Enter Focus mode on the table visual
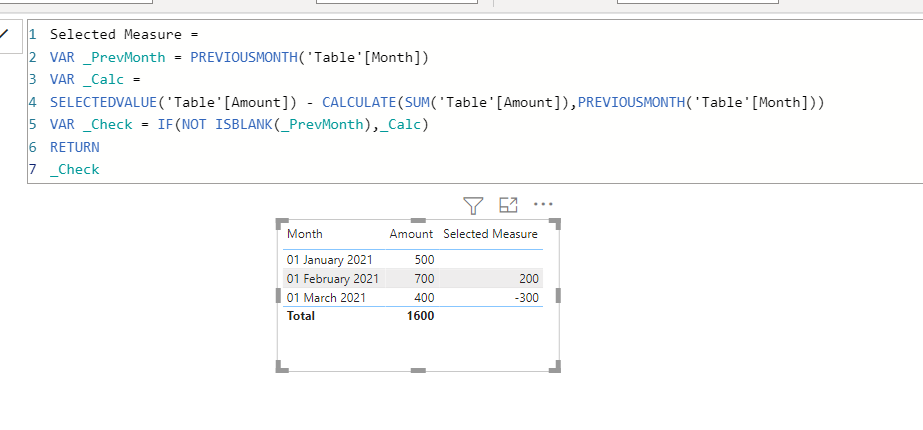 click(x=508, y=205)
